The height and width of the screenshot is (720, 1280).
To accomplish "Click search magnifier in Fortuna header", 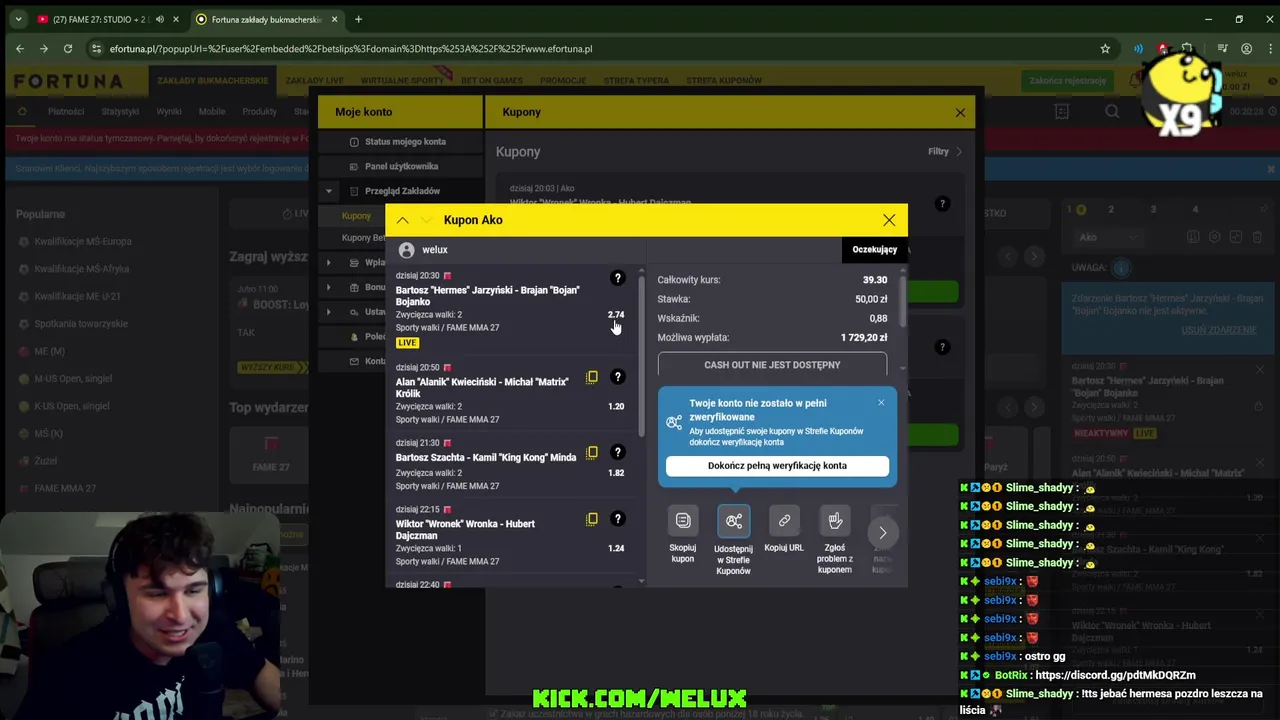I will (x=1112, y=112).
